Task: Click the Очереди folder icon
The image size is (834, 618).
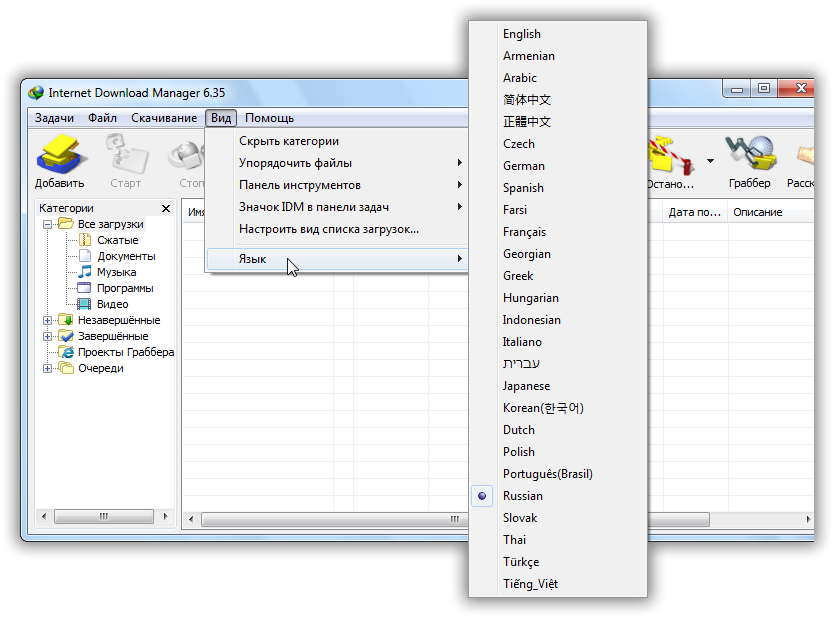Action: 66,368
